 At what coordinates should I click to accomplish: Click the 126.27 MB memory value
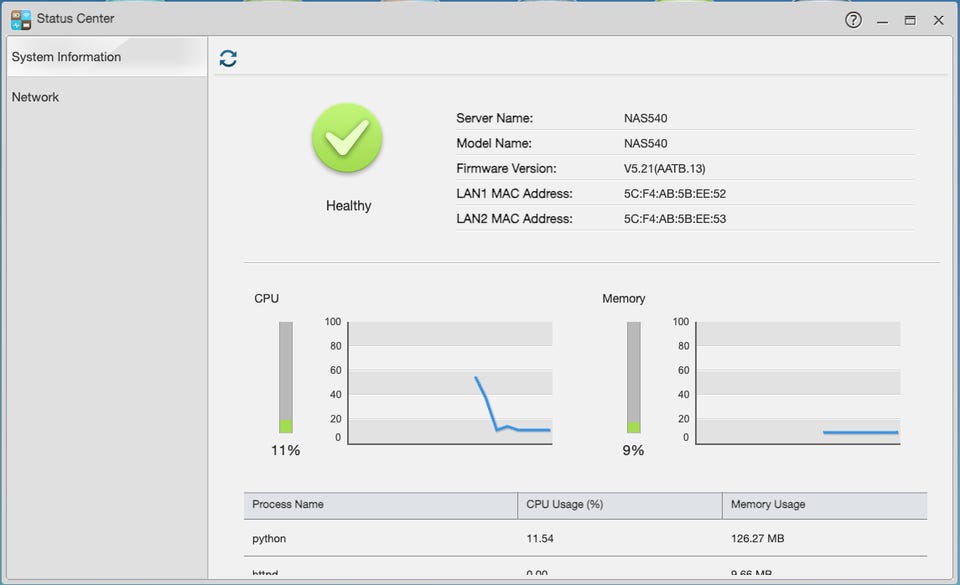coord(757,538)
